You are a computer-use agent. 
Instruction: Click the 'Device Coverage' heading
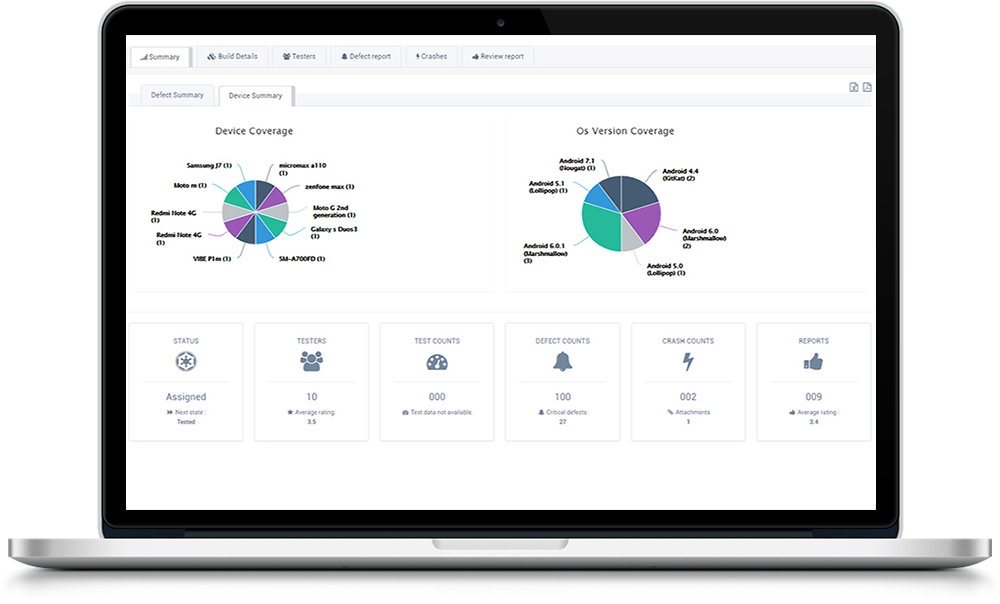tap(254, 131)
